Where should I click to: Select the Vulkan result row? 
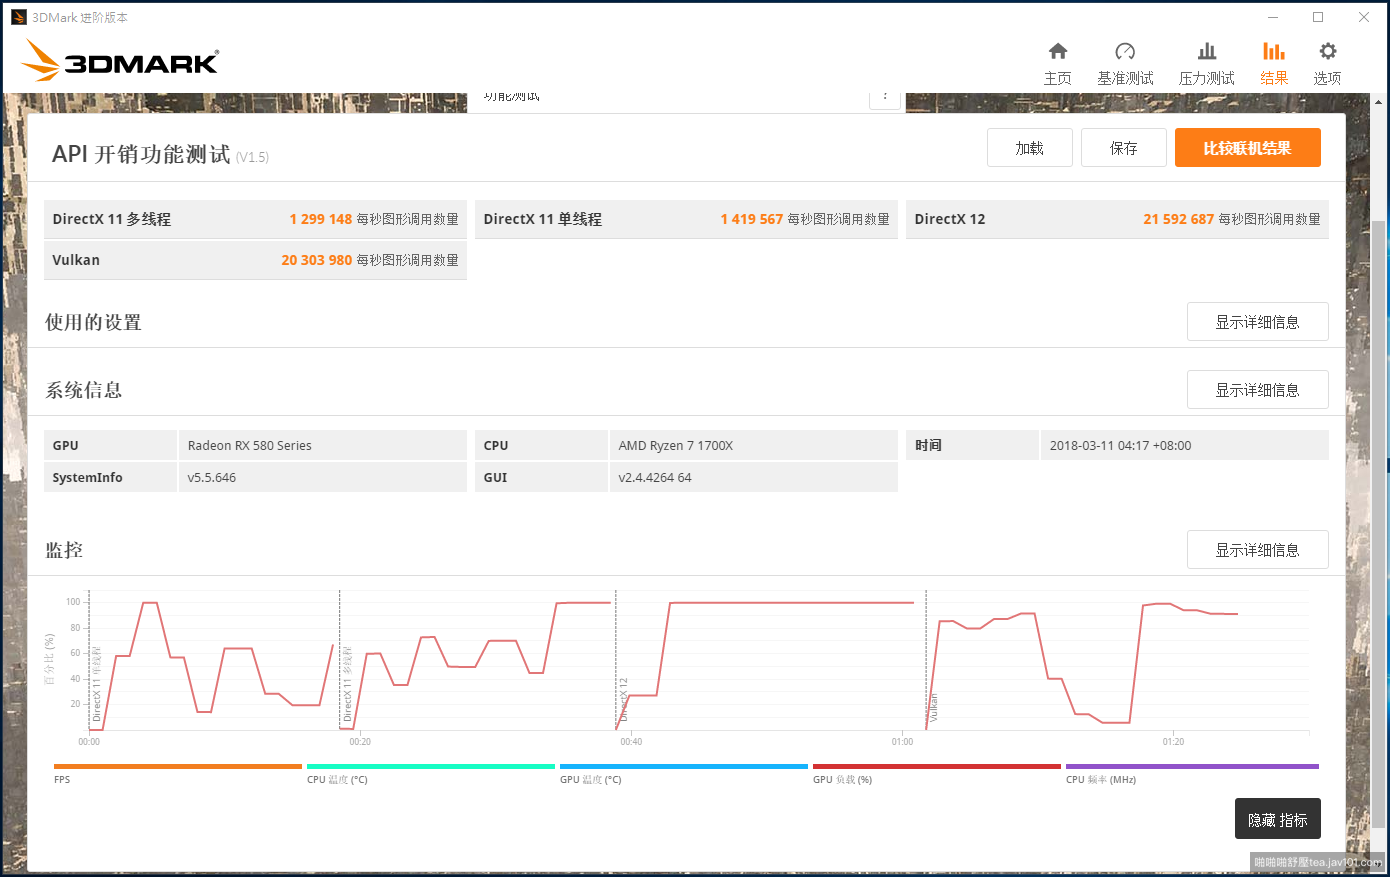pos(255,260)
